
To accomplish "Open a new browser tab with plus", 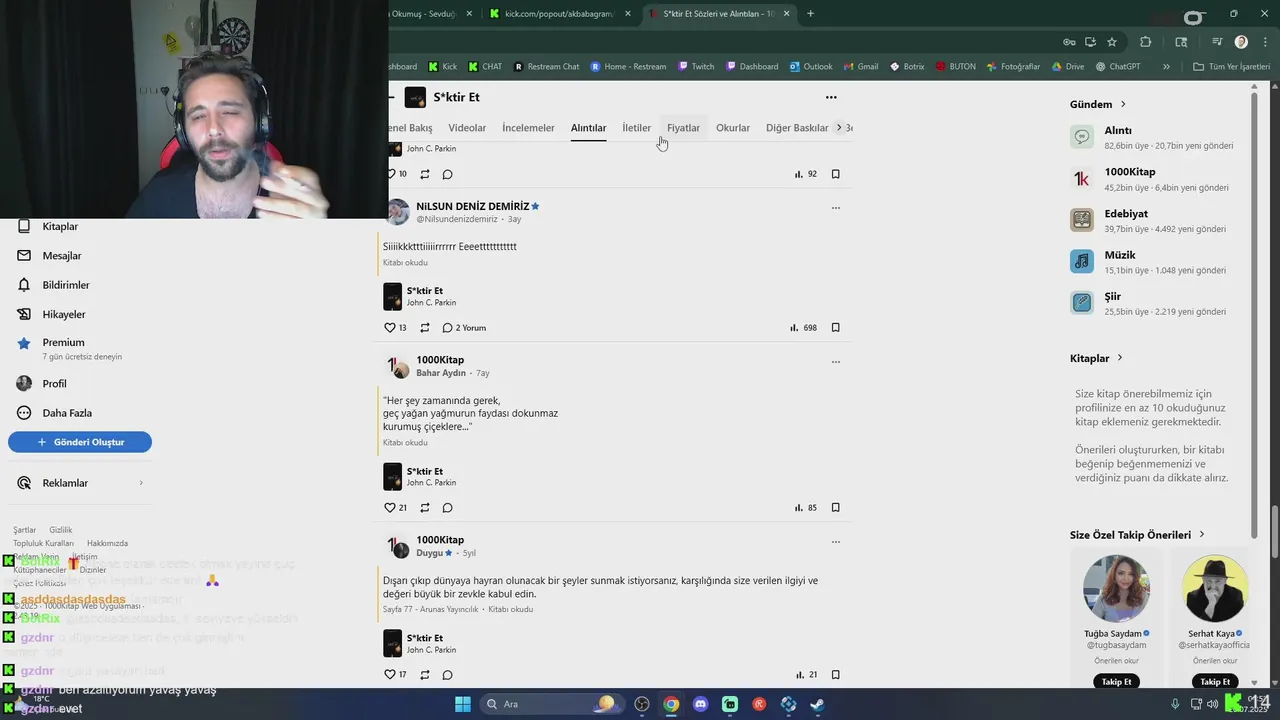I will [x=810, y=14].
